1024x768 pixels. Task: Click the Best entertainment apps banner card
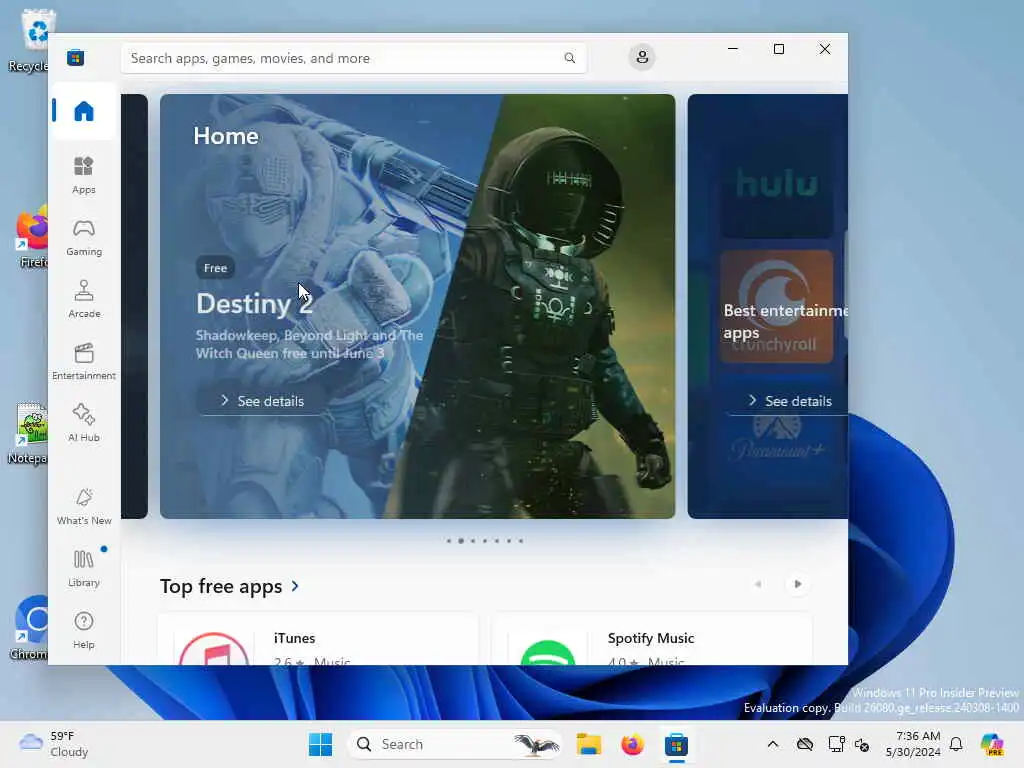point(767,306)
